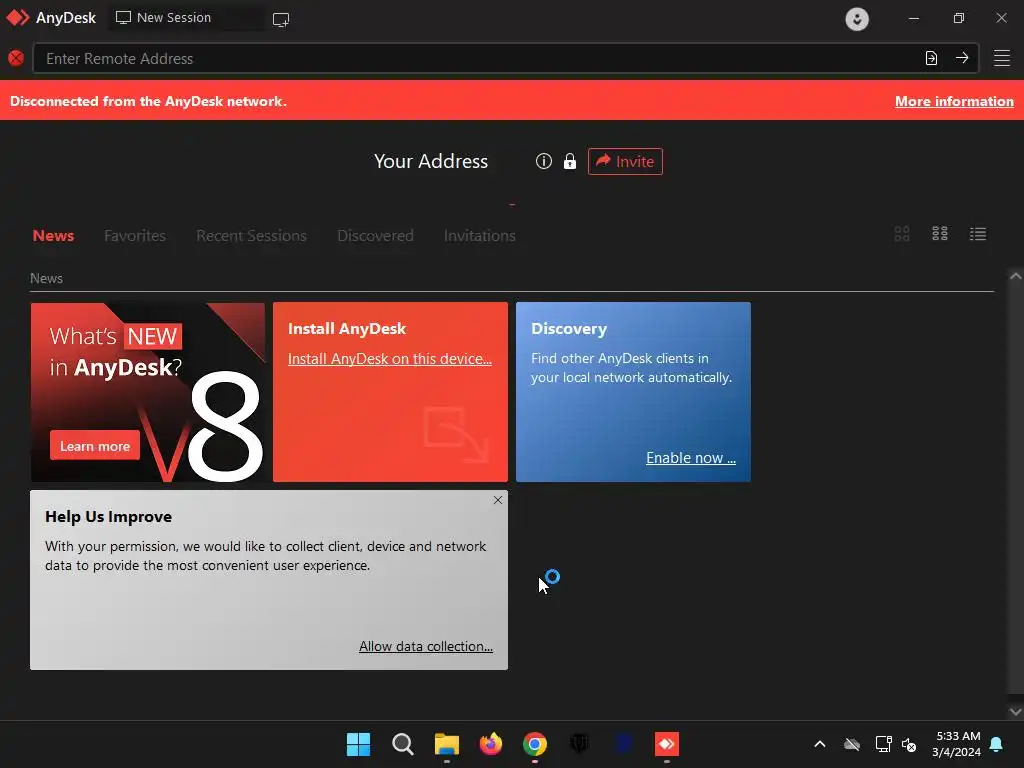Open the Windows Start menu
This screenshot has height=768, width=1024.
[359, 744]
